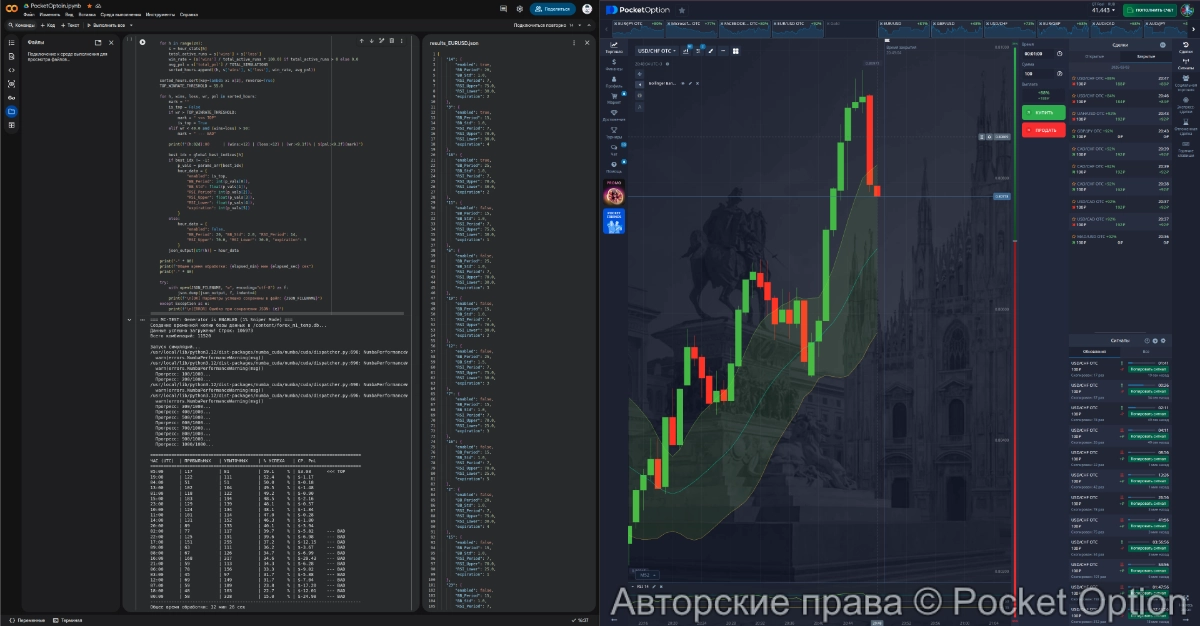Expand the USD/CHF OTC asset dropdown
The width and height of the screenshot is (1200, 626).
pyautogui.click(x=657, y=50)
